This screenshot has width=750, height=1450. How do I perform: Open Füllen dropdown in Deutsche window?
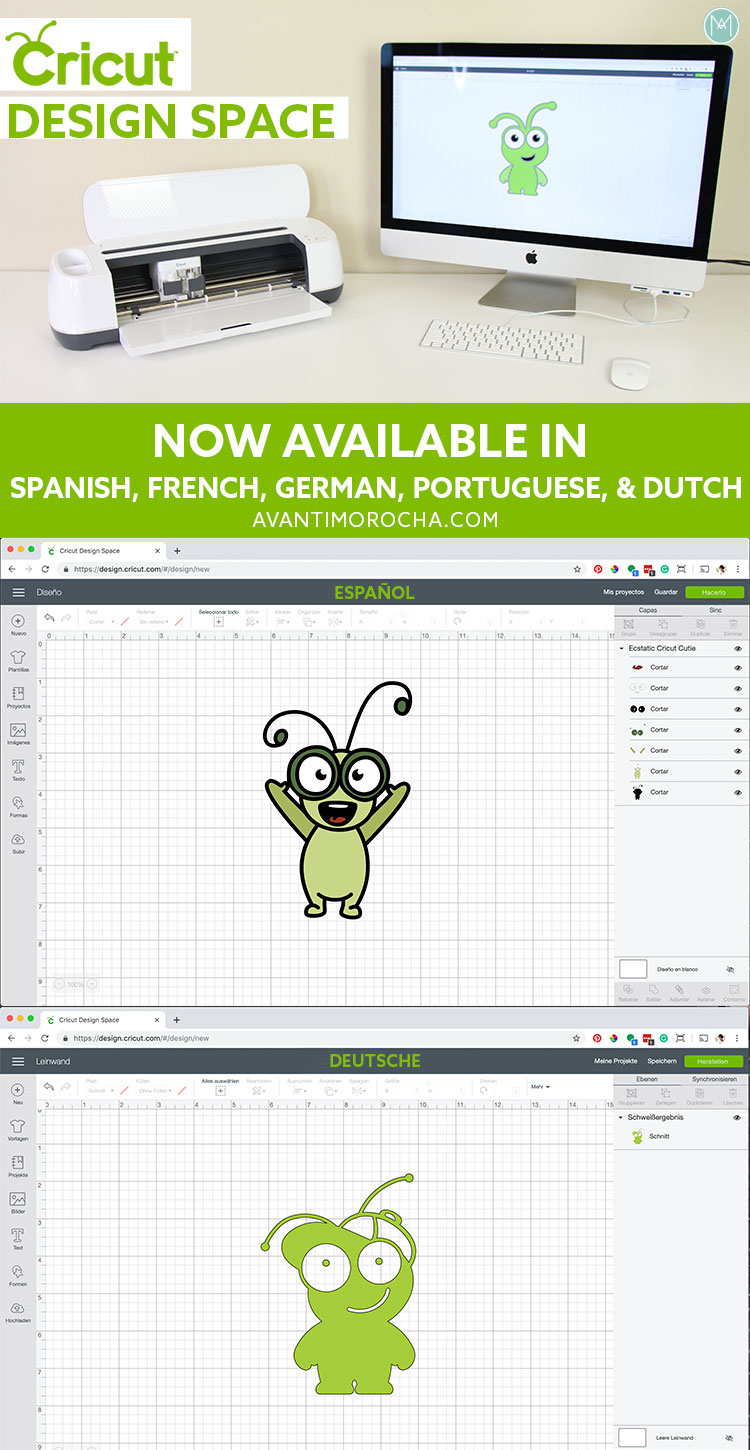point(155,1090)
